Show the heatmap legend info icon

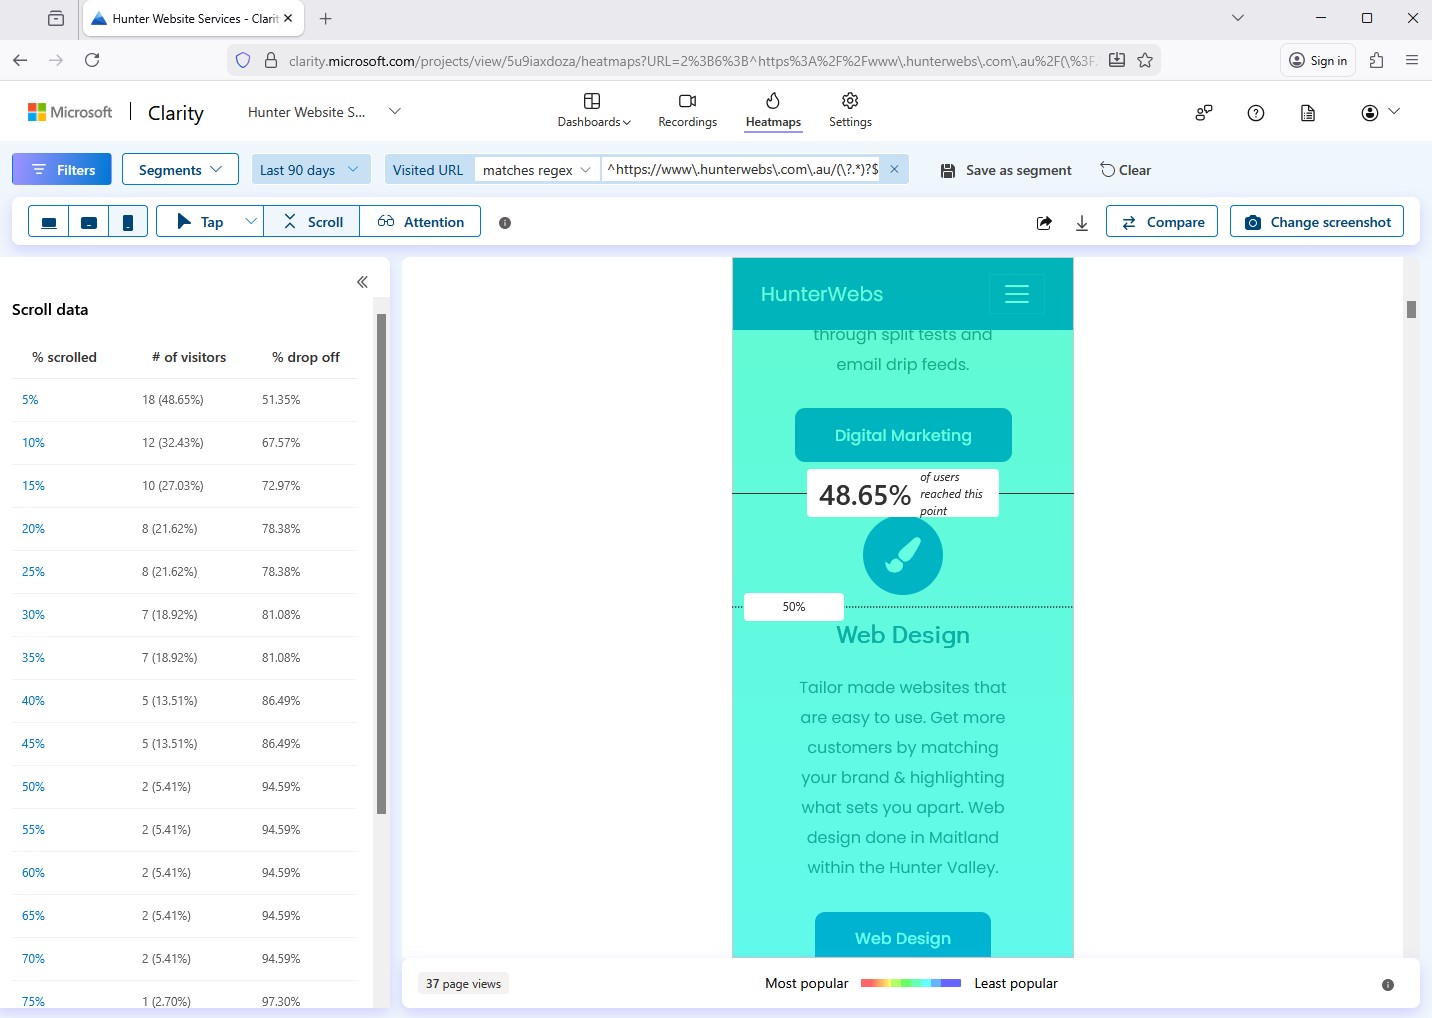[x=1388, y=985]
